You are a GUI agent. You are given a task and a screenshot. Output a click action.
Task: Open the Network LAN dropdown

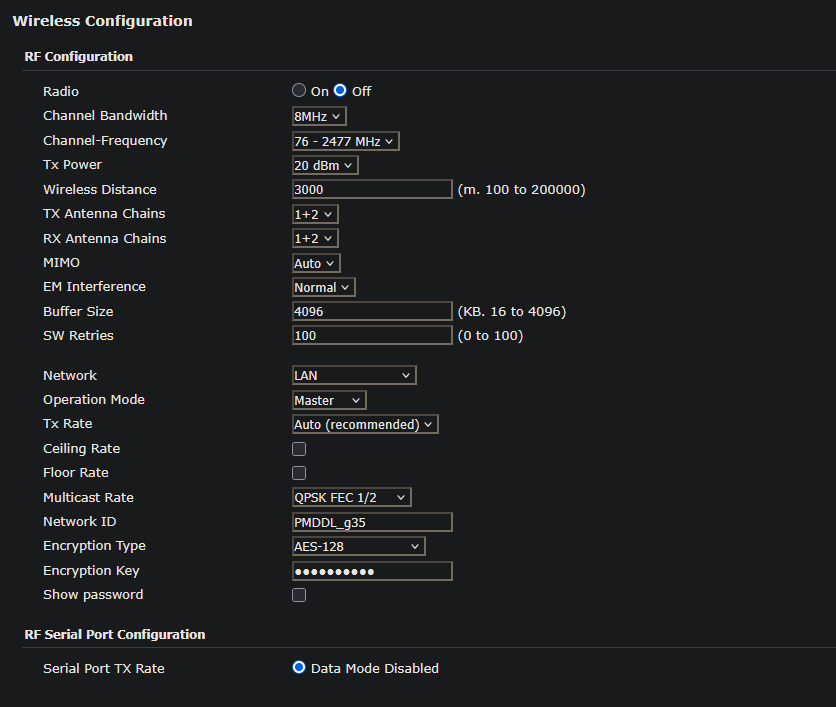[354, 375]
